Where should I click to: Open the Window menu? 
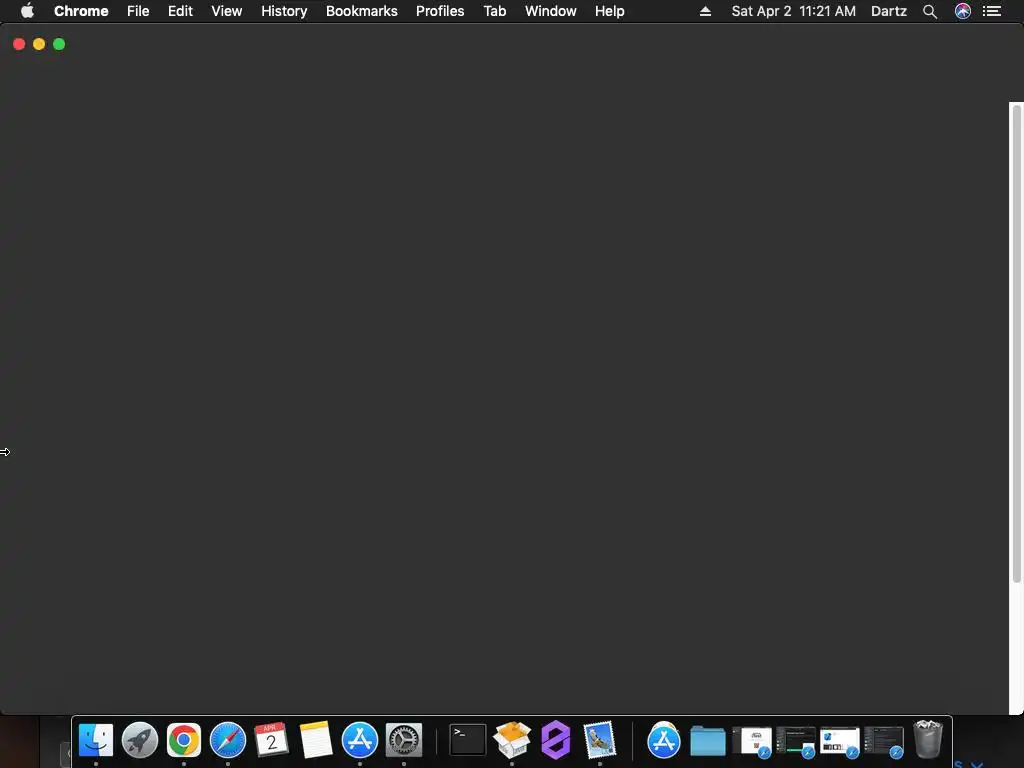coord(551,11)
